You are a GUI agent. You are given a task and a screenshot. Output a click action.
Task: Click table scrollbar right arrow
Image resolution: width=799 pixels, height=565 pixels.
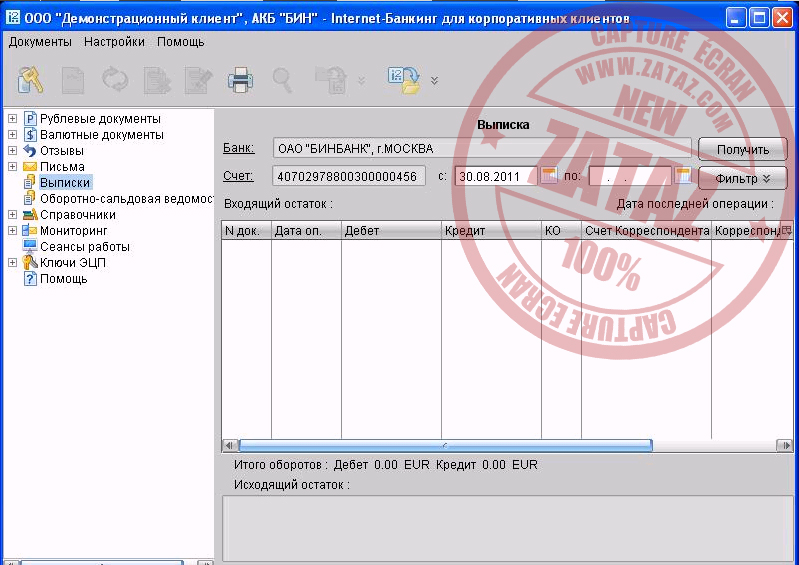click(x=785, y=445)
